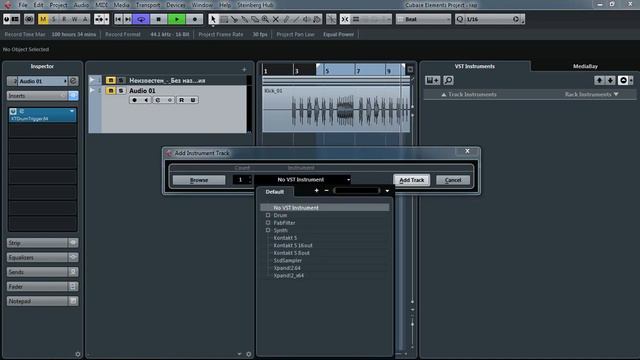Go to previous marker button
This screenshot has width=640, height=360.
point(118,19)
